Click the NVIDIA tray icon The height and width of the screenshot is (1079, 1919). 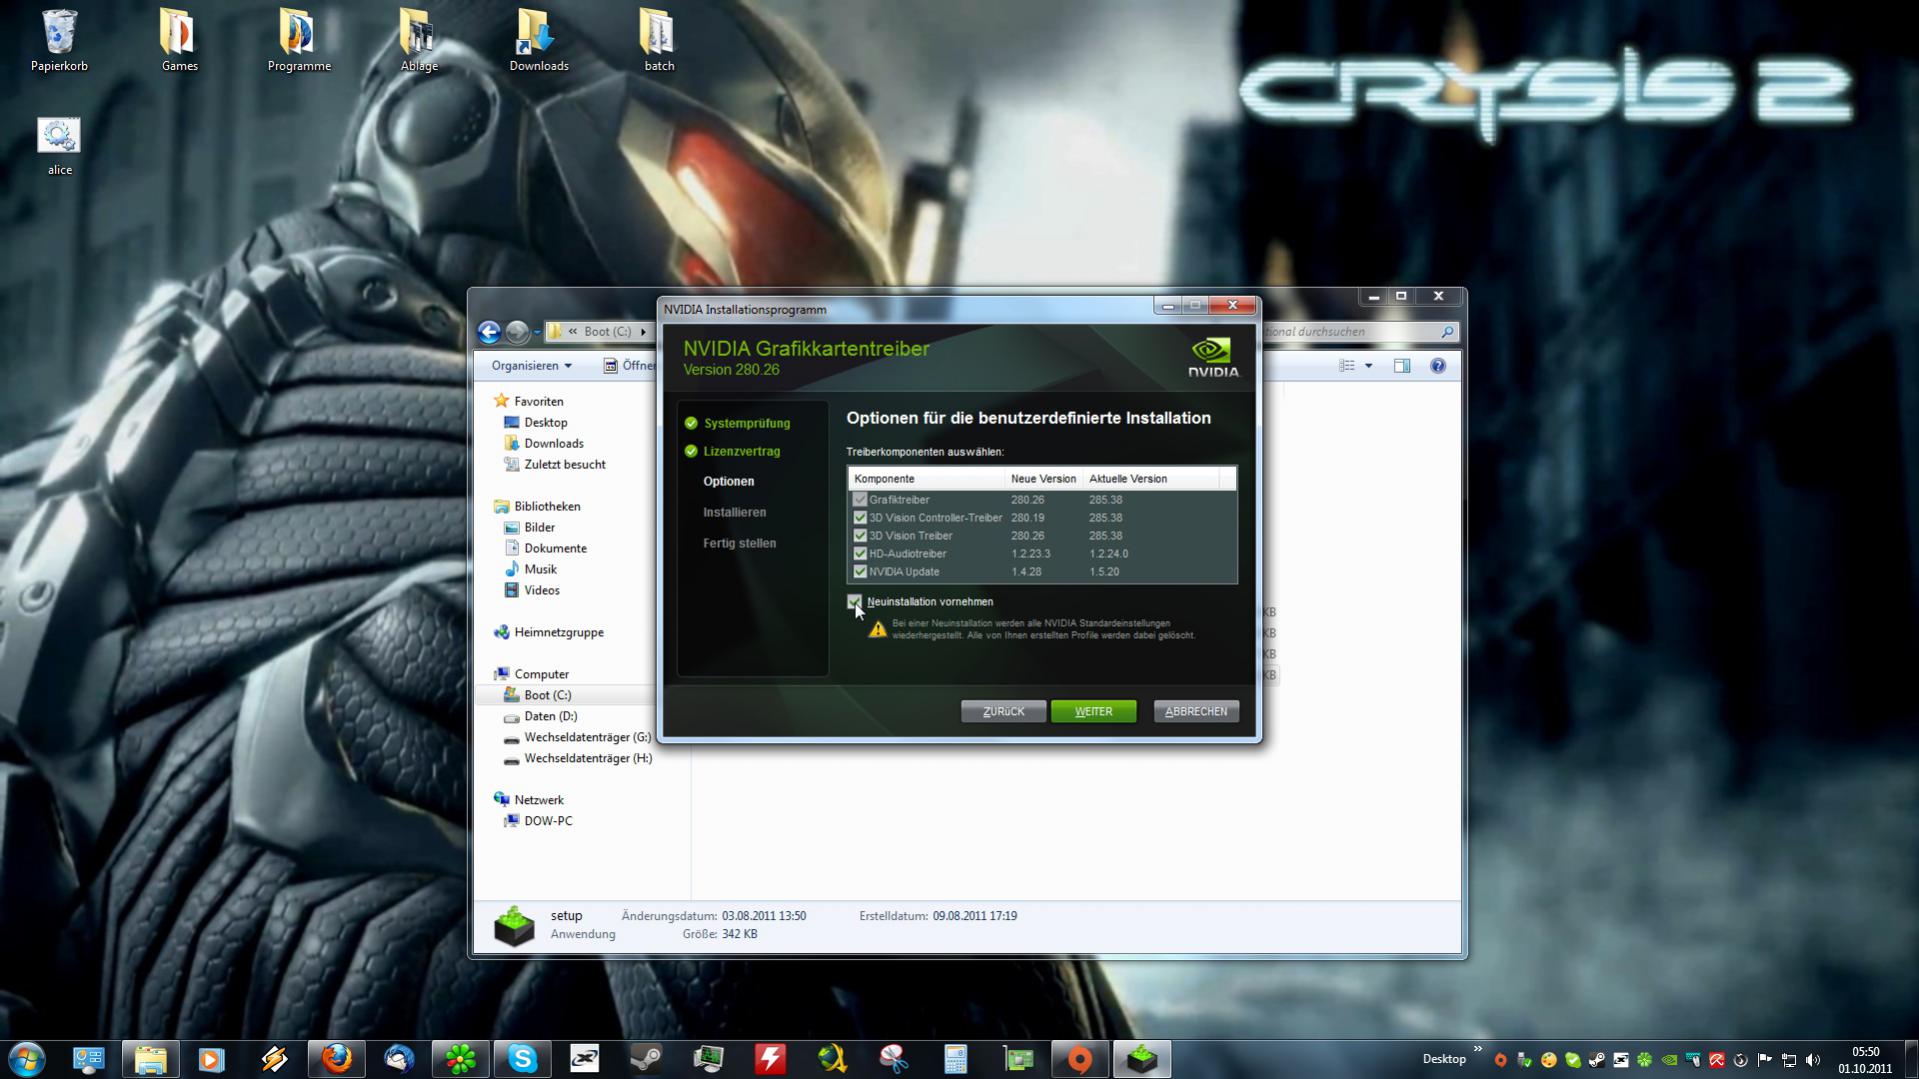pyautogui.click(x=1669, y=1060)
